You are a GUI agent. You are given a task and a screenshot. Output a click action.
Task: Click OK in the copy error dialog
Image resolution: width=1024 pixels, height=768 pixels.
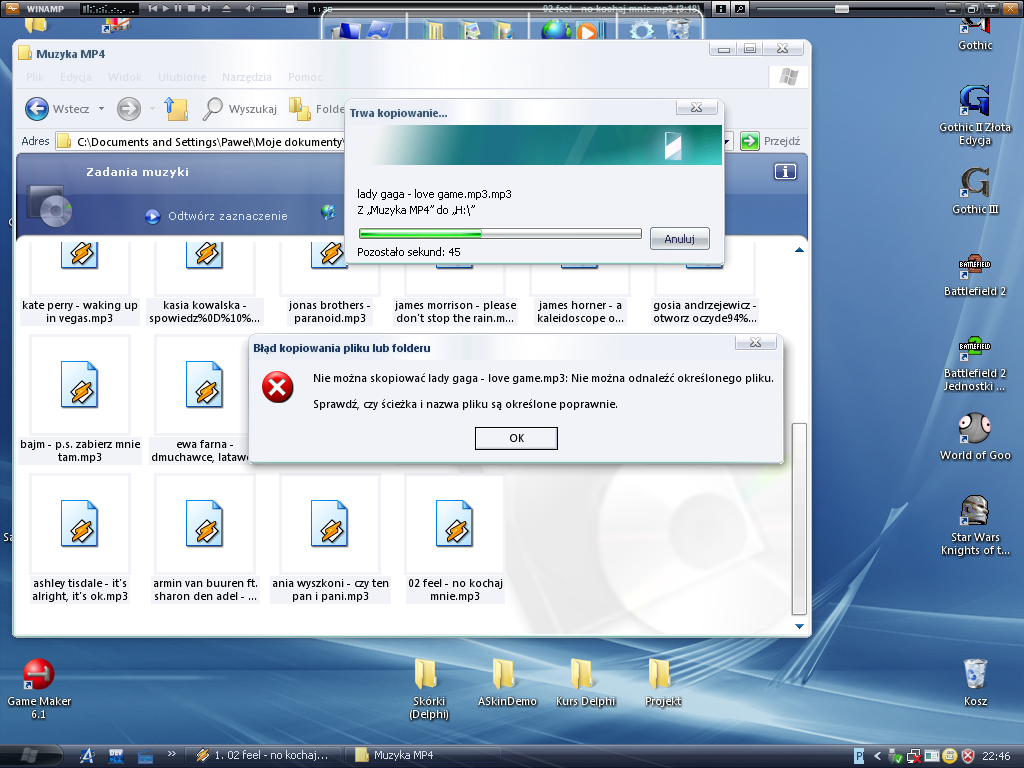pyautogui.click(x=516, y=438)
